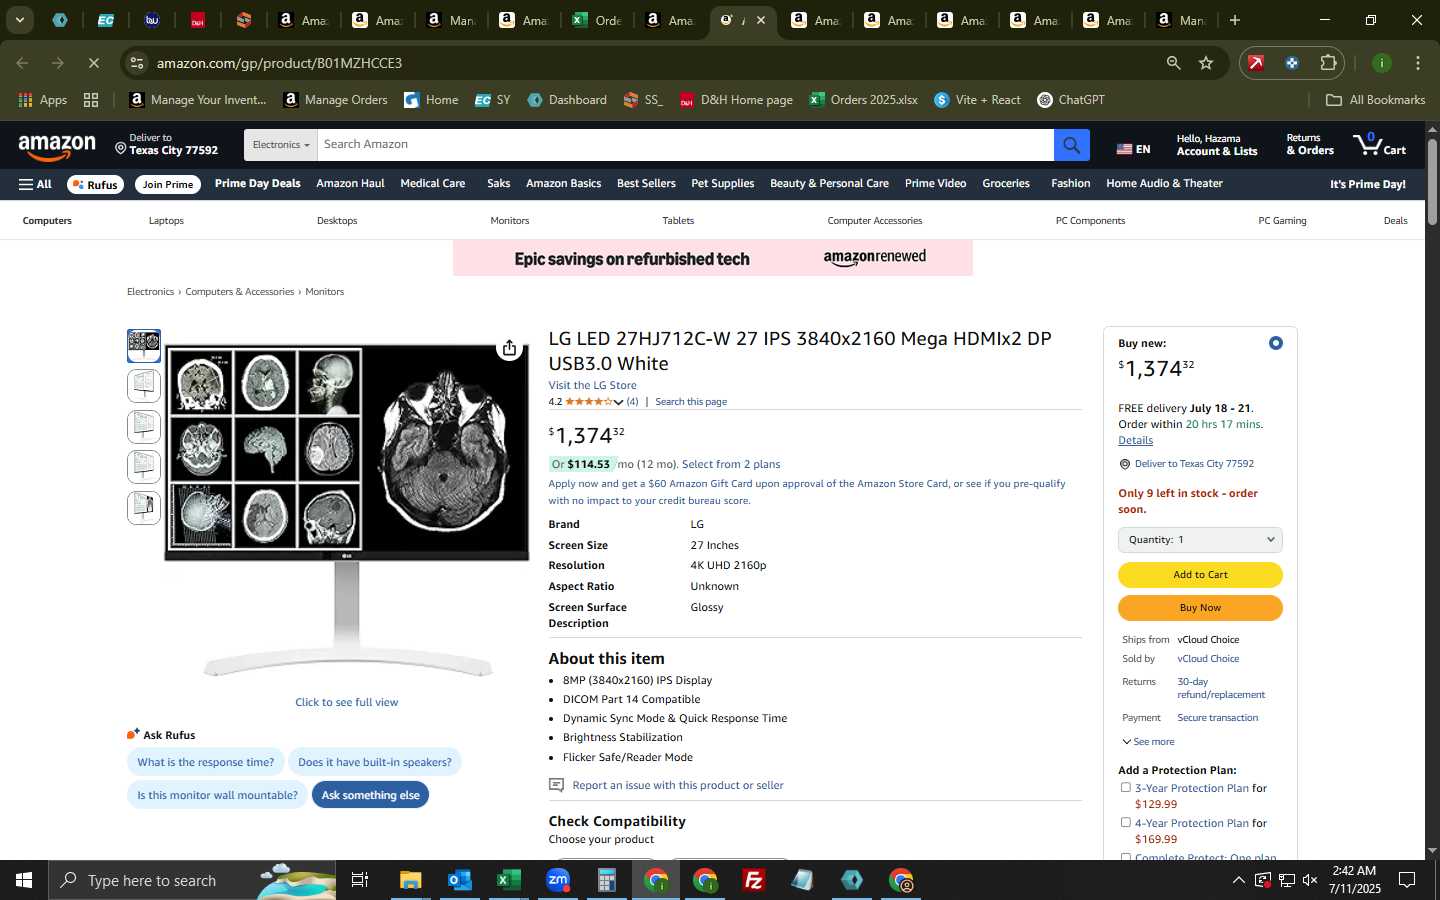The image size is (1440, 900).
Task: Open the shopping cart icon
Action: click(1380, 145)
